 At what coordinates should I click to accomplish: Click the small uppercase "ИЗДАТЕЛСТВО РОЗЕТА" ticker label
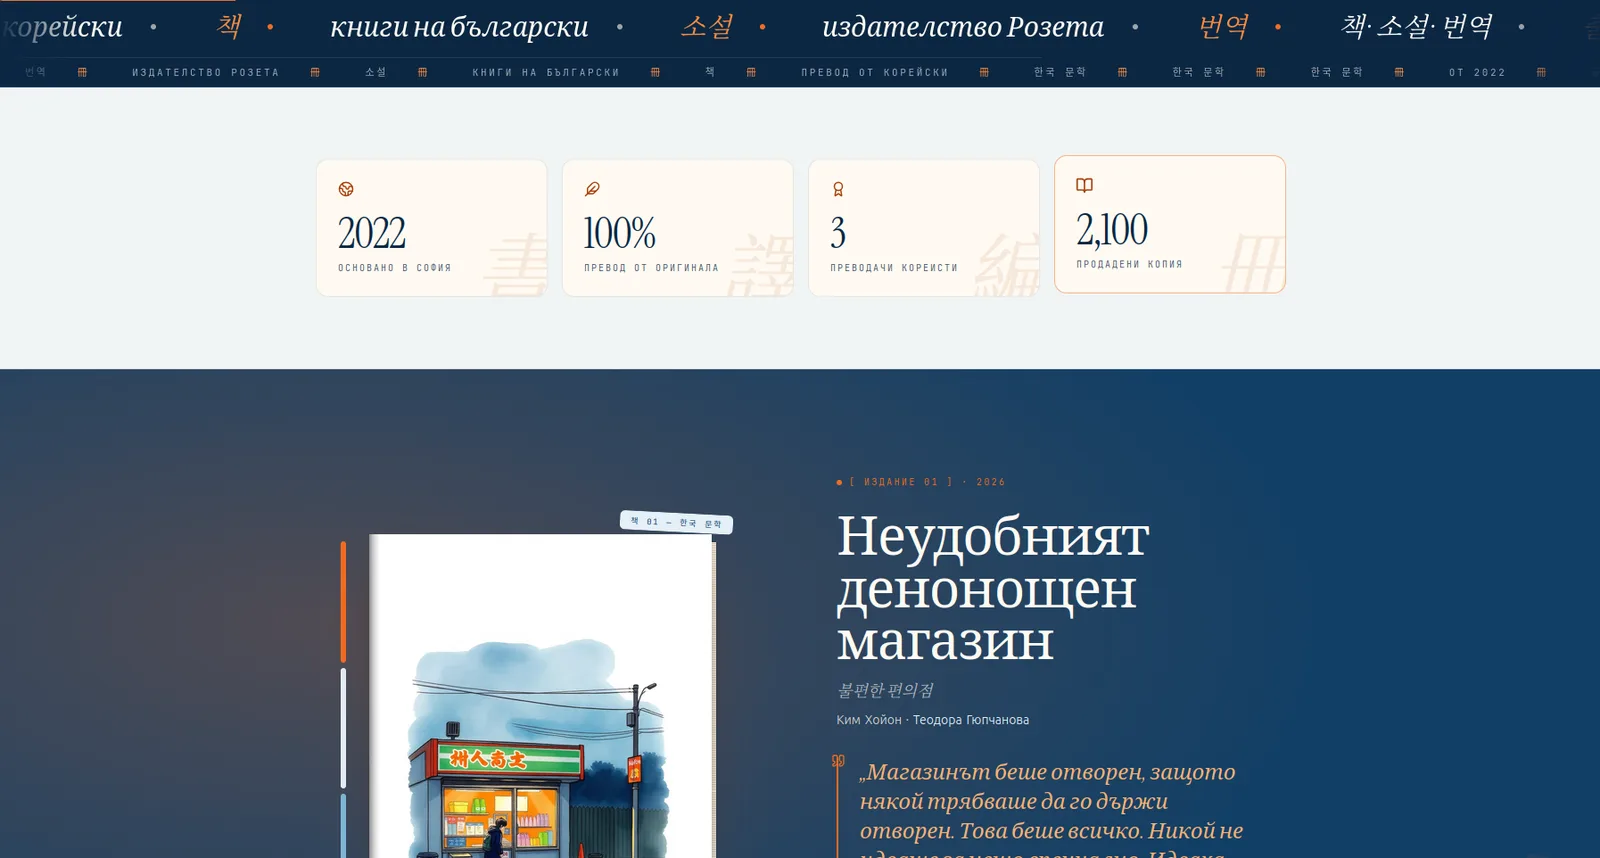tap(206, 73)
